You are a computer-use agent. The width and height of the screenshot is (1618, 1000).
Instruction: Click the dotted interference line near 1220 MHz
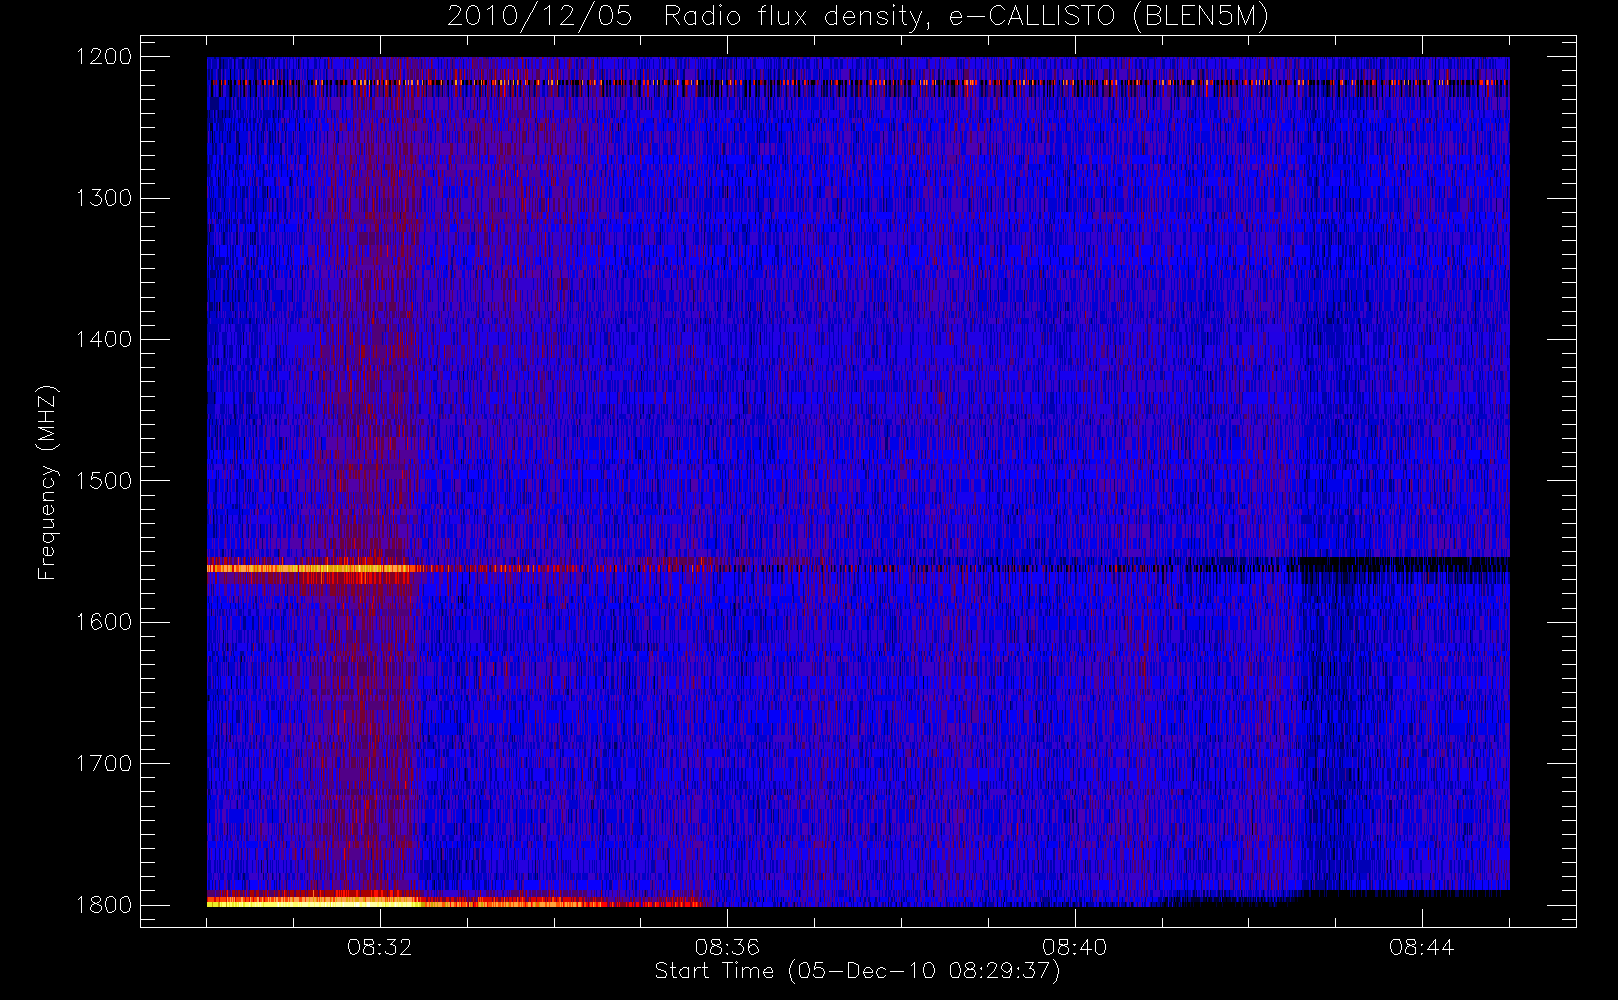[858, 82]
